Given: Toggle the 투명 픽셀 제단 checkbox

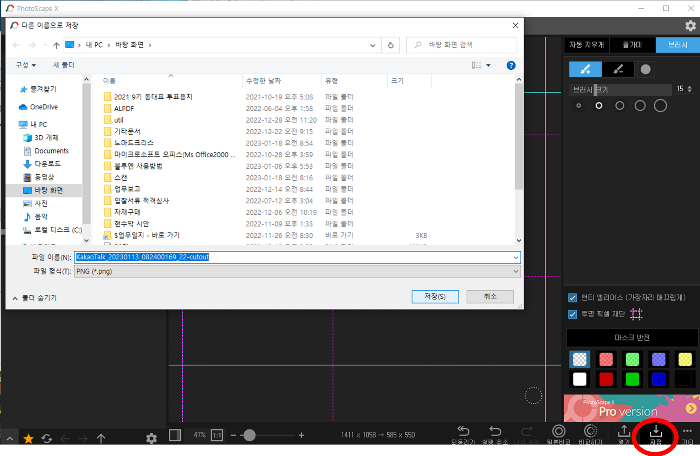Looking at the screenshot, I should [x=572, y=314].
